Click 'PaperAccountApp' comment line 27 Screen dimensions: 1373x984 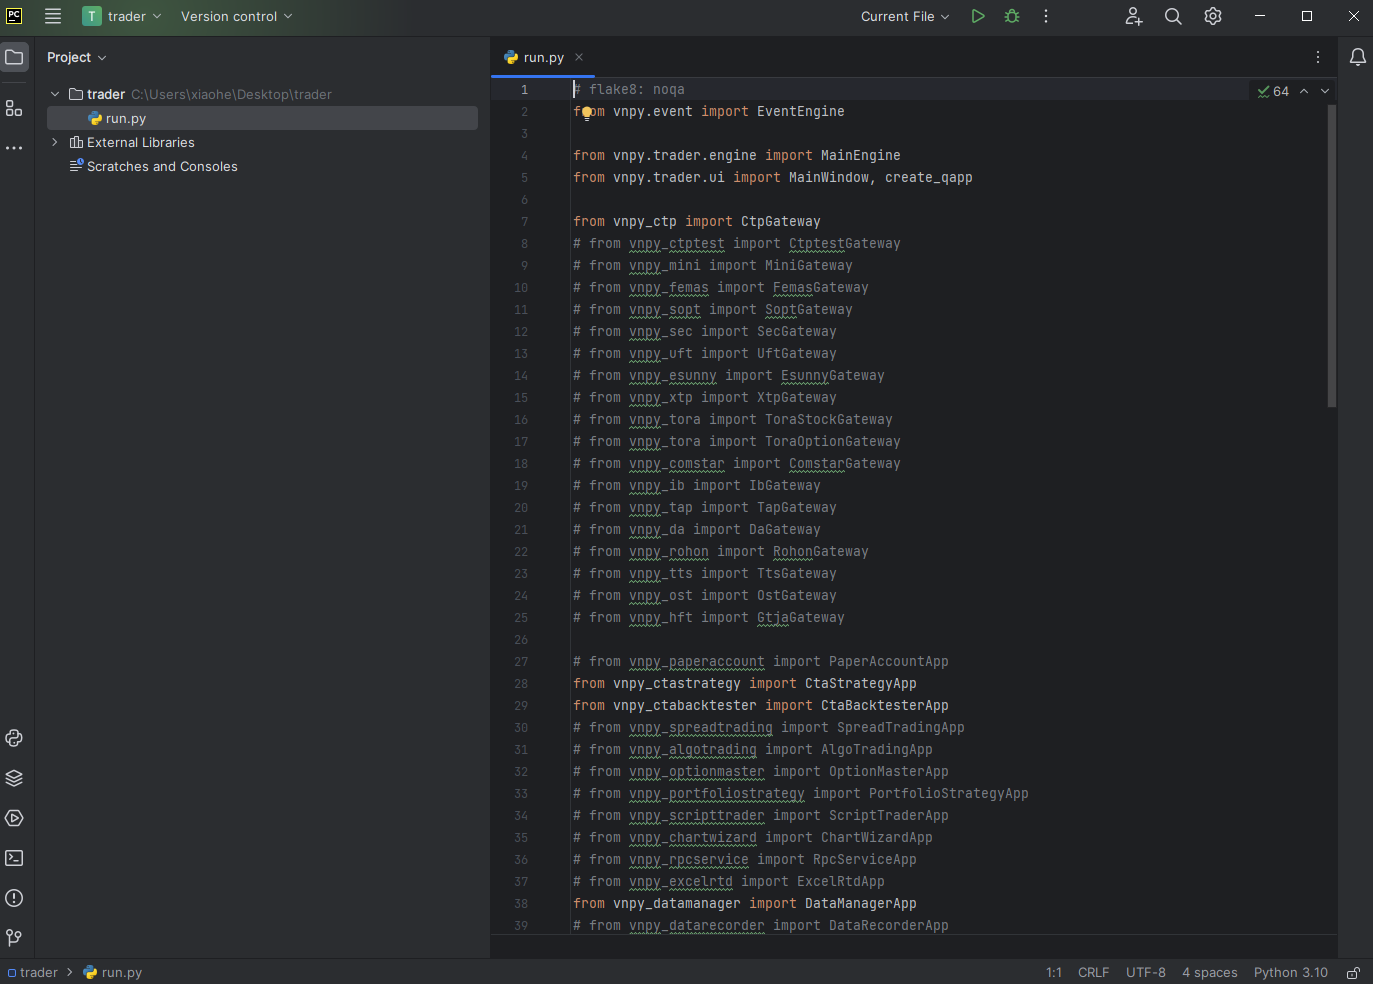888,662
